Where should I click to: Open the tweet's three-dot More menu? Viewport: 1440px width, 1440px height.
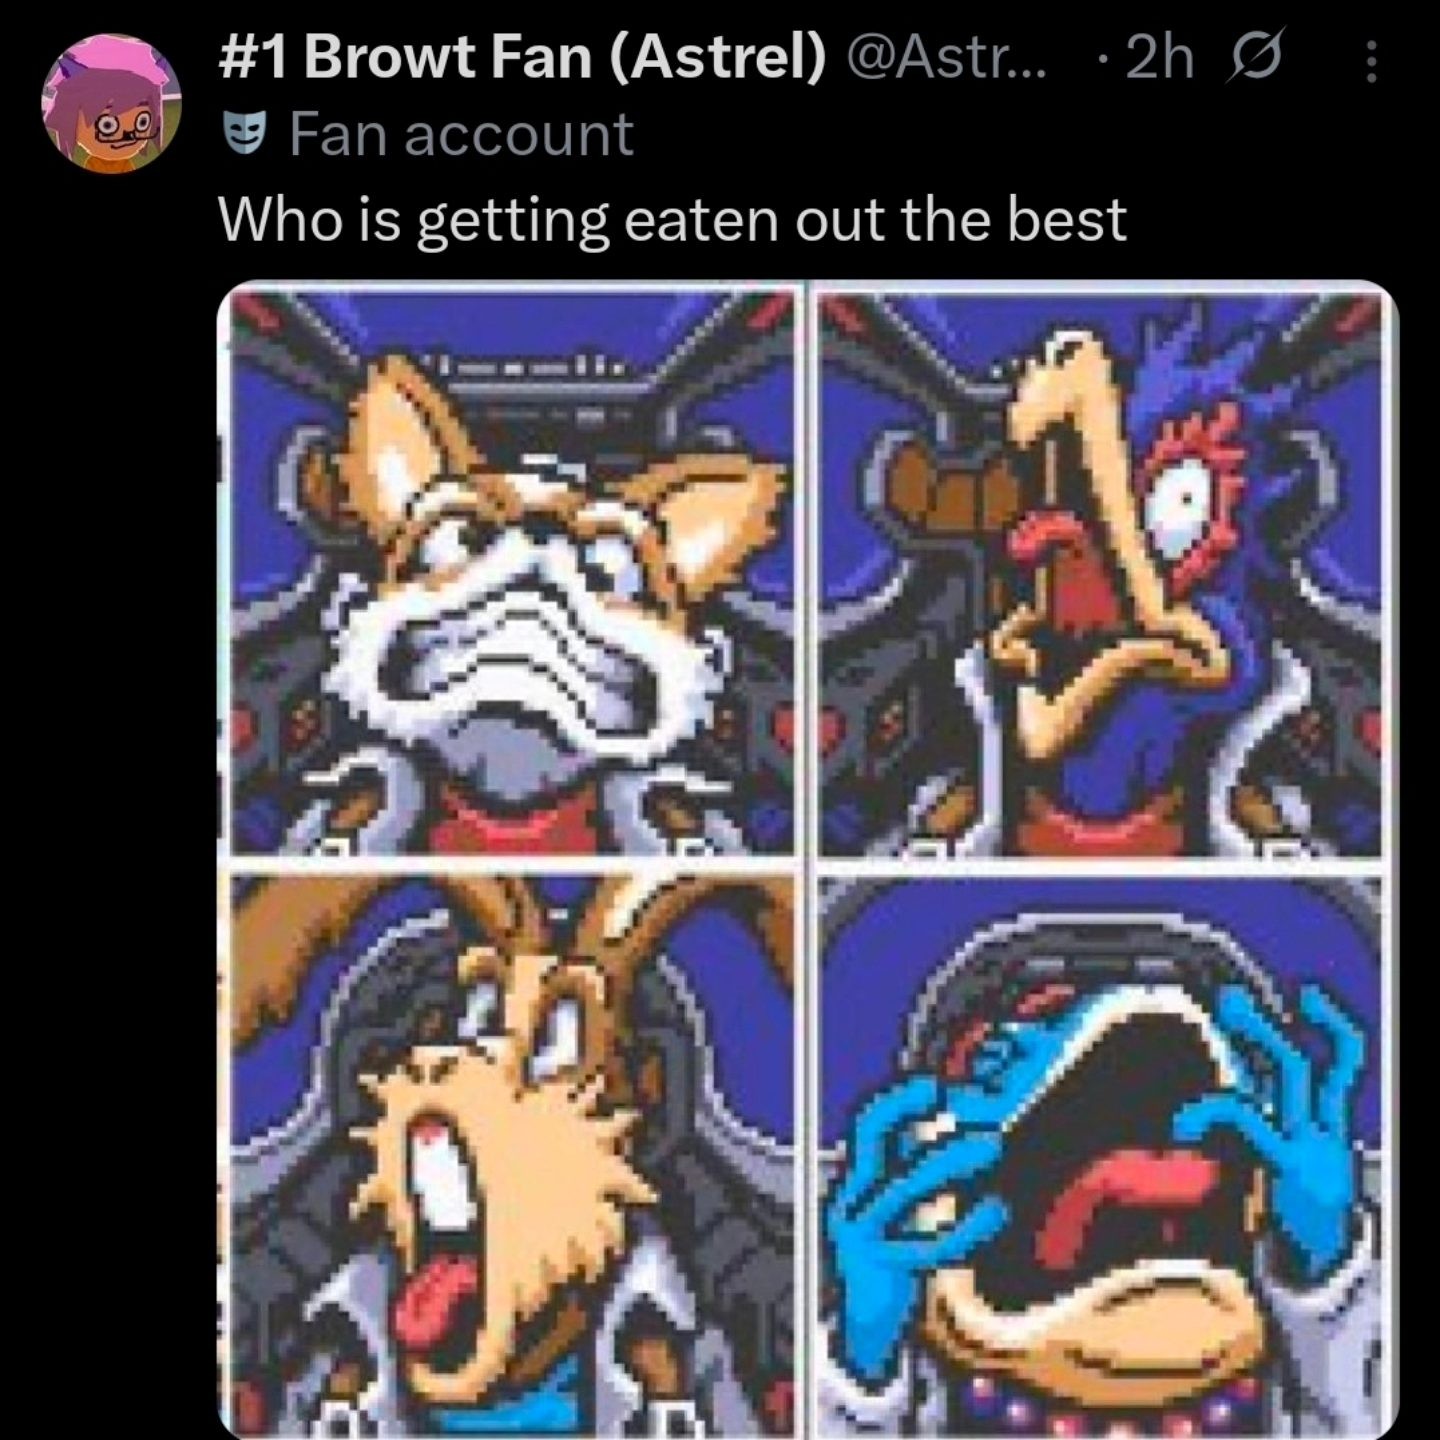click(1371, 62)
